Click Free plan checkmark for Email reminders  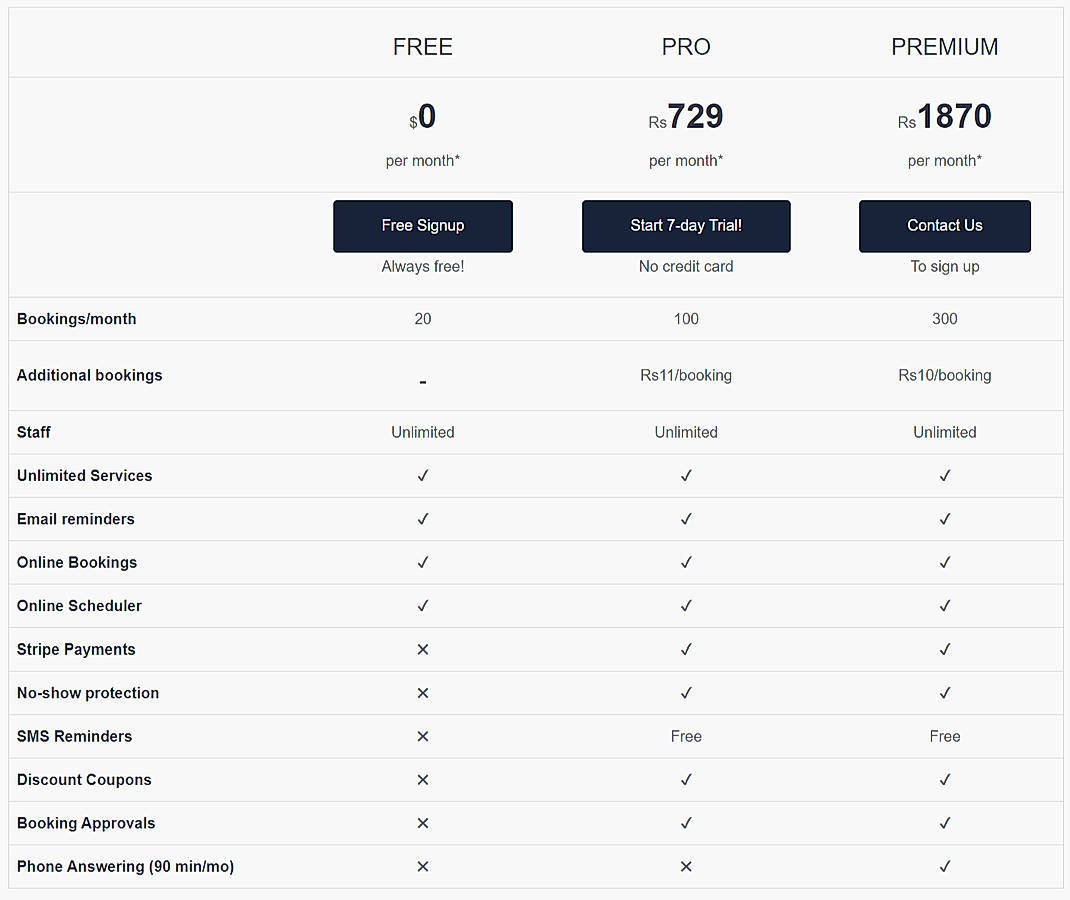(422, 519)
